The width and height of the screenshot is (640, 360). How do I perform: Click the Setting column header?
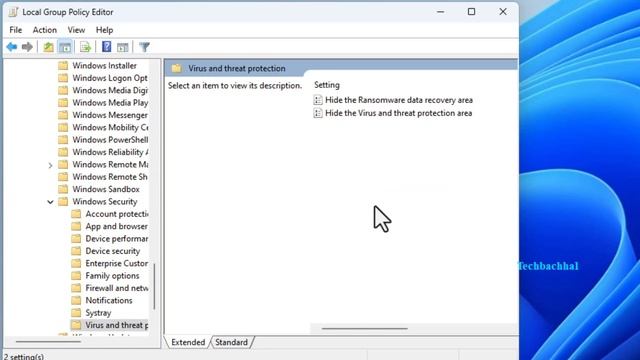coord(327,85)
